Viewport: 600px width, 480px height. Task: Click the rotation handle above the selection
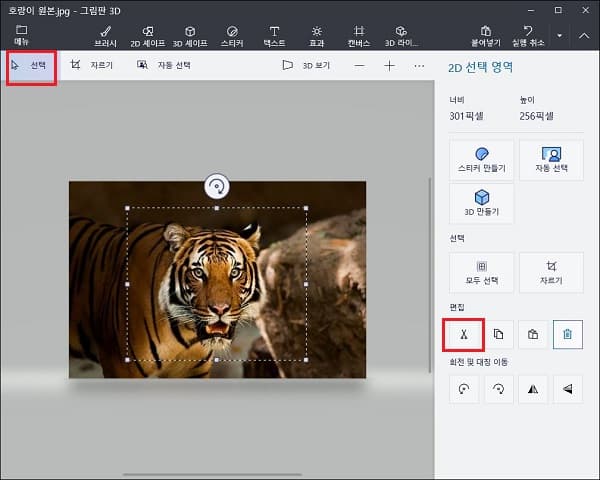pyautogui.click(x=217, y=186)
